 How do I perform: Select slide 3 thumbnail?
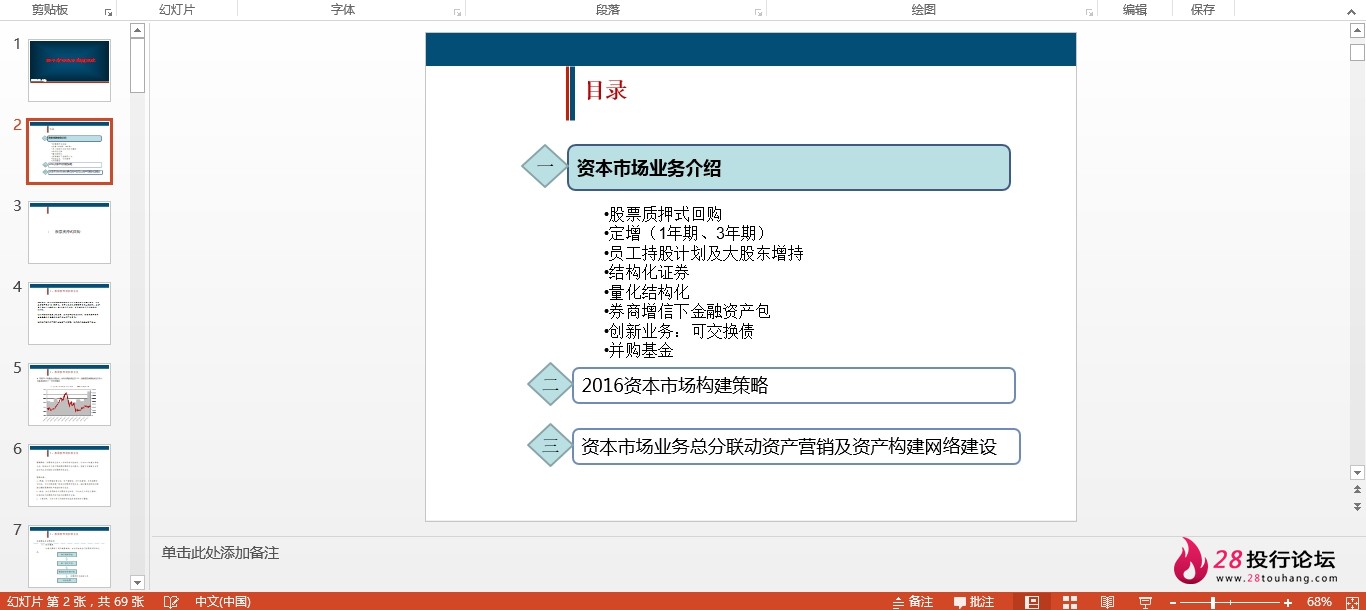tap(69, 232)
